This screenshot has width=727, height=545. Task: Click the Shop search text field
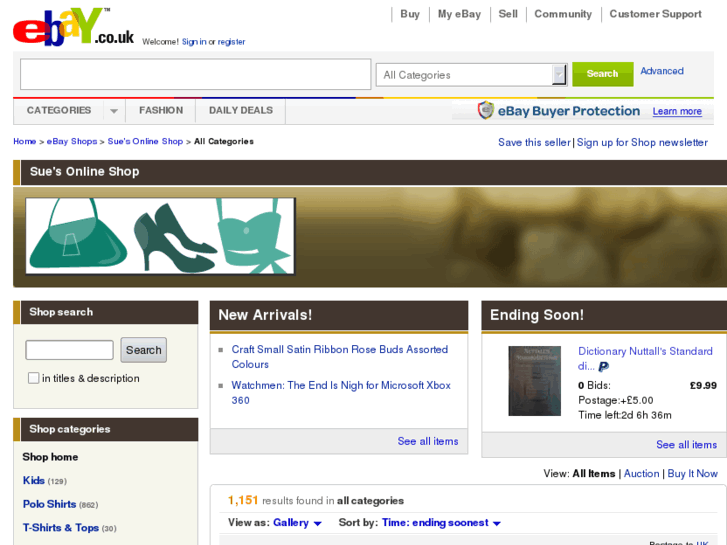(70, 350)
